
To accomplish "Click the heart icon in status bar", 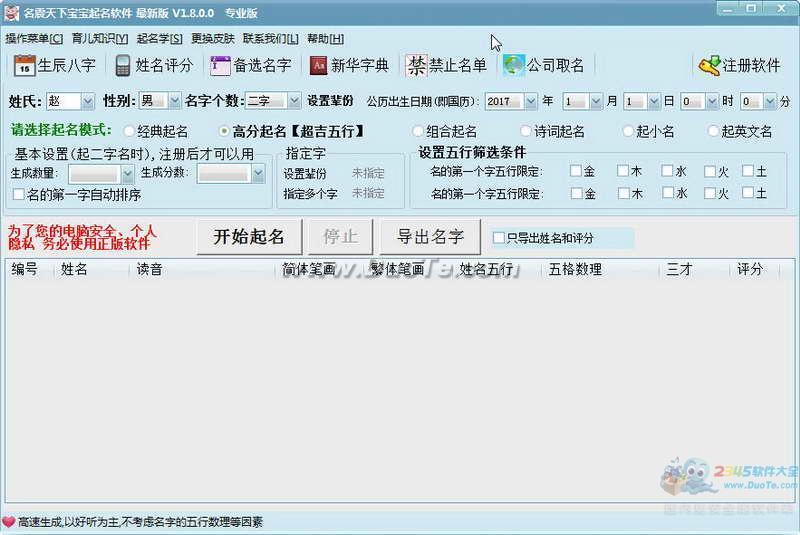I will tap(9, 522).
